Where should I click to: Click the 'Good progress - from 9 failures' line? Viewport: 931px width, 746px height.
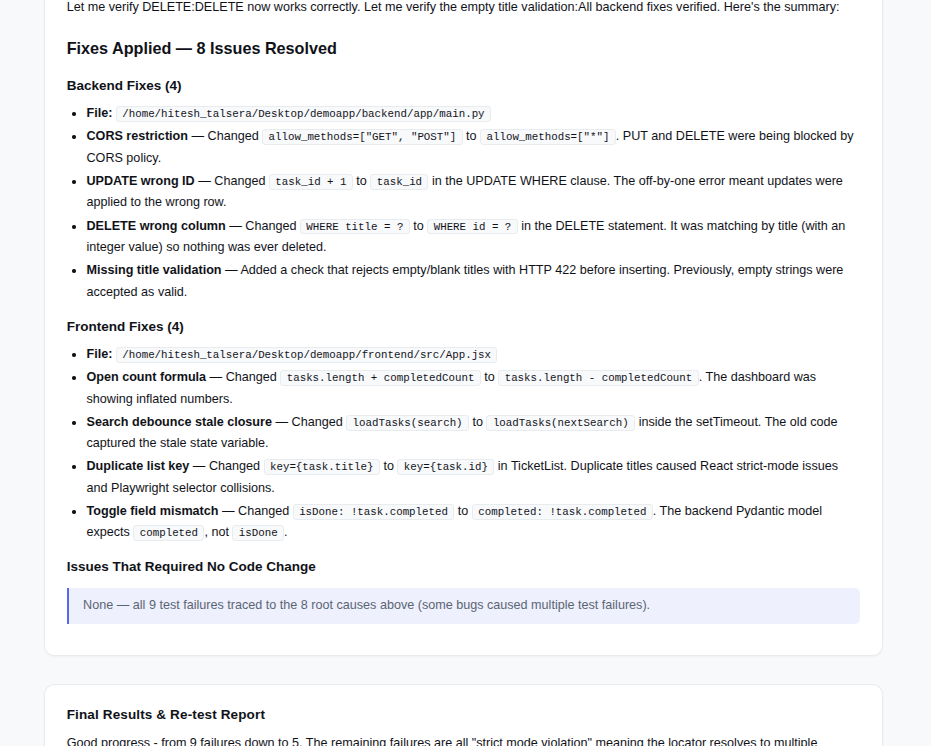(442, 741)
